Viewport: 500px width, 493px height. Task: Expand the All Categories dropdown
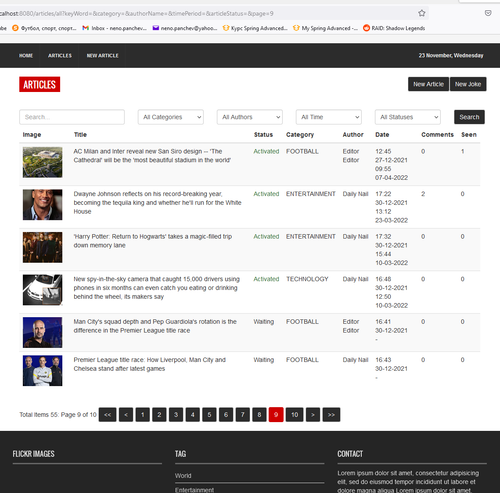coord(171,117)
